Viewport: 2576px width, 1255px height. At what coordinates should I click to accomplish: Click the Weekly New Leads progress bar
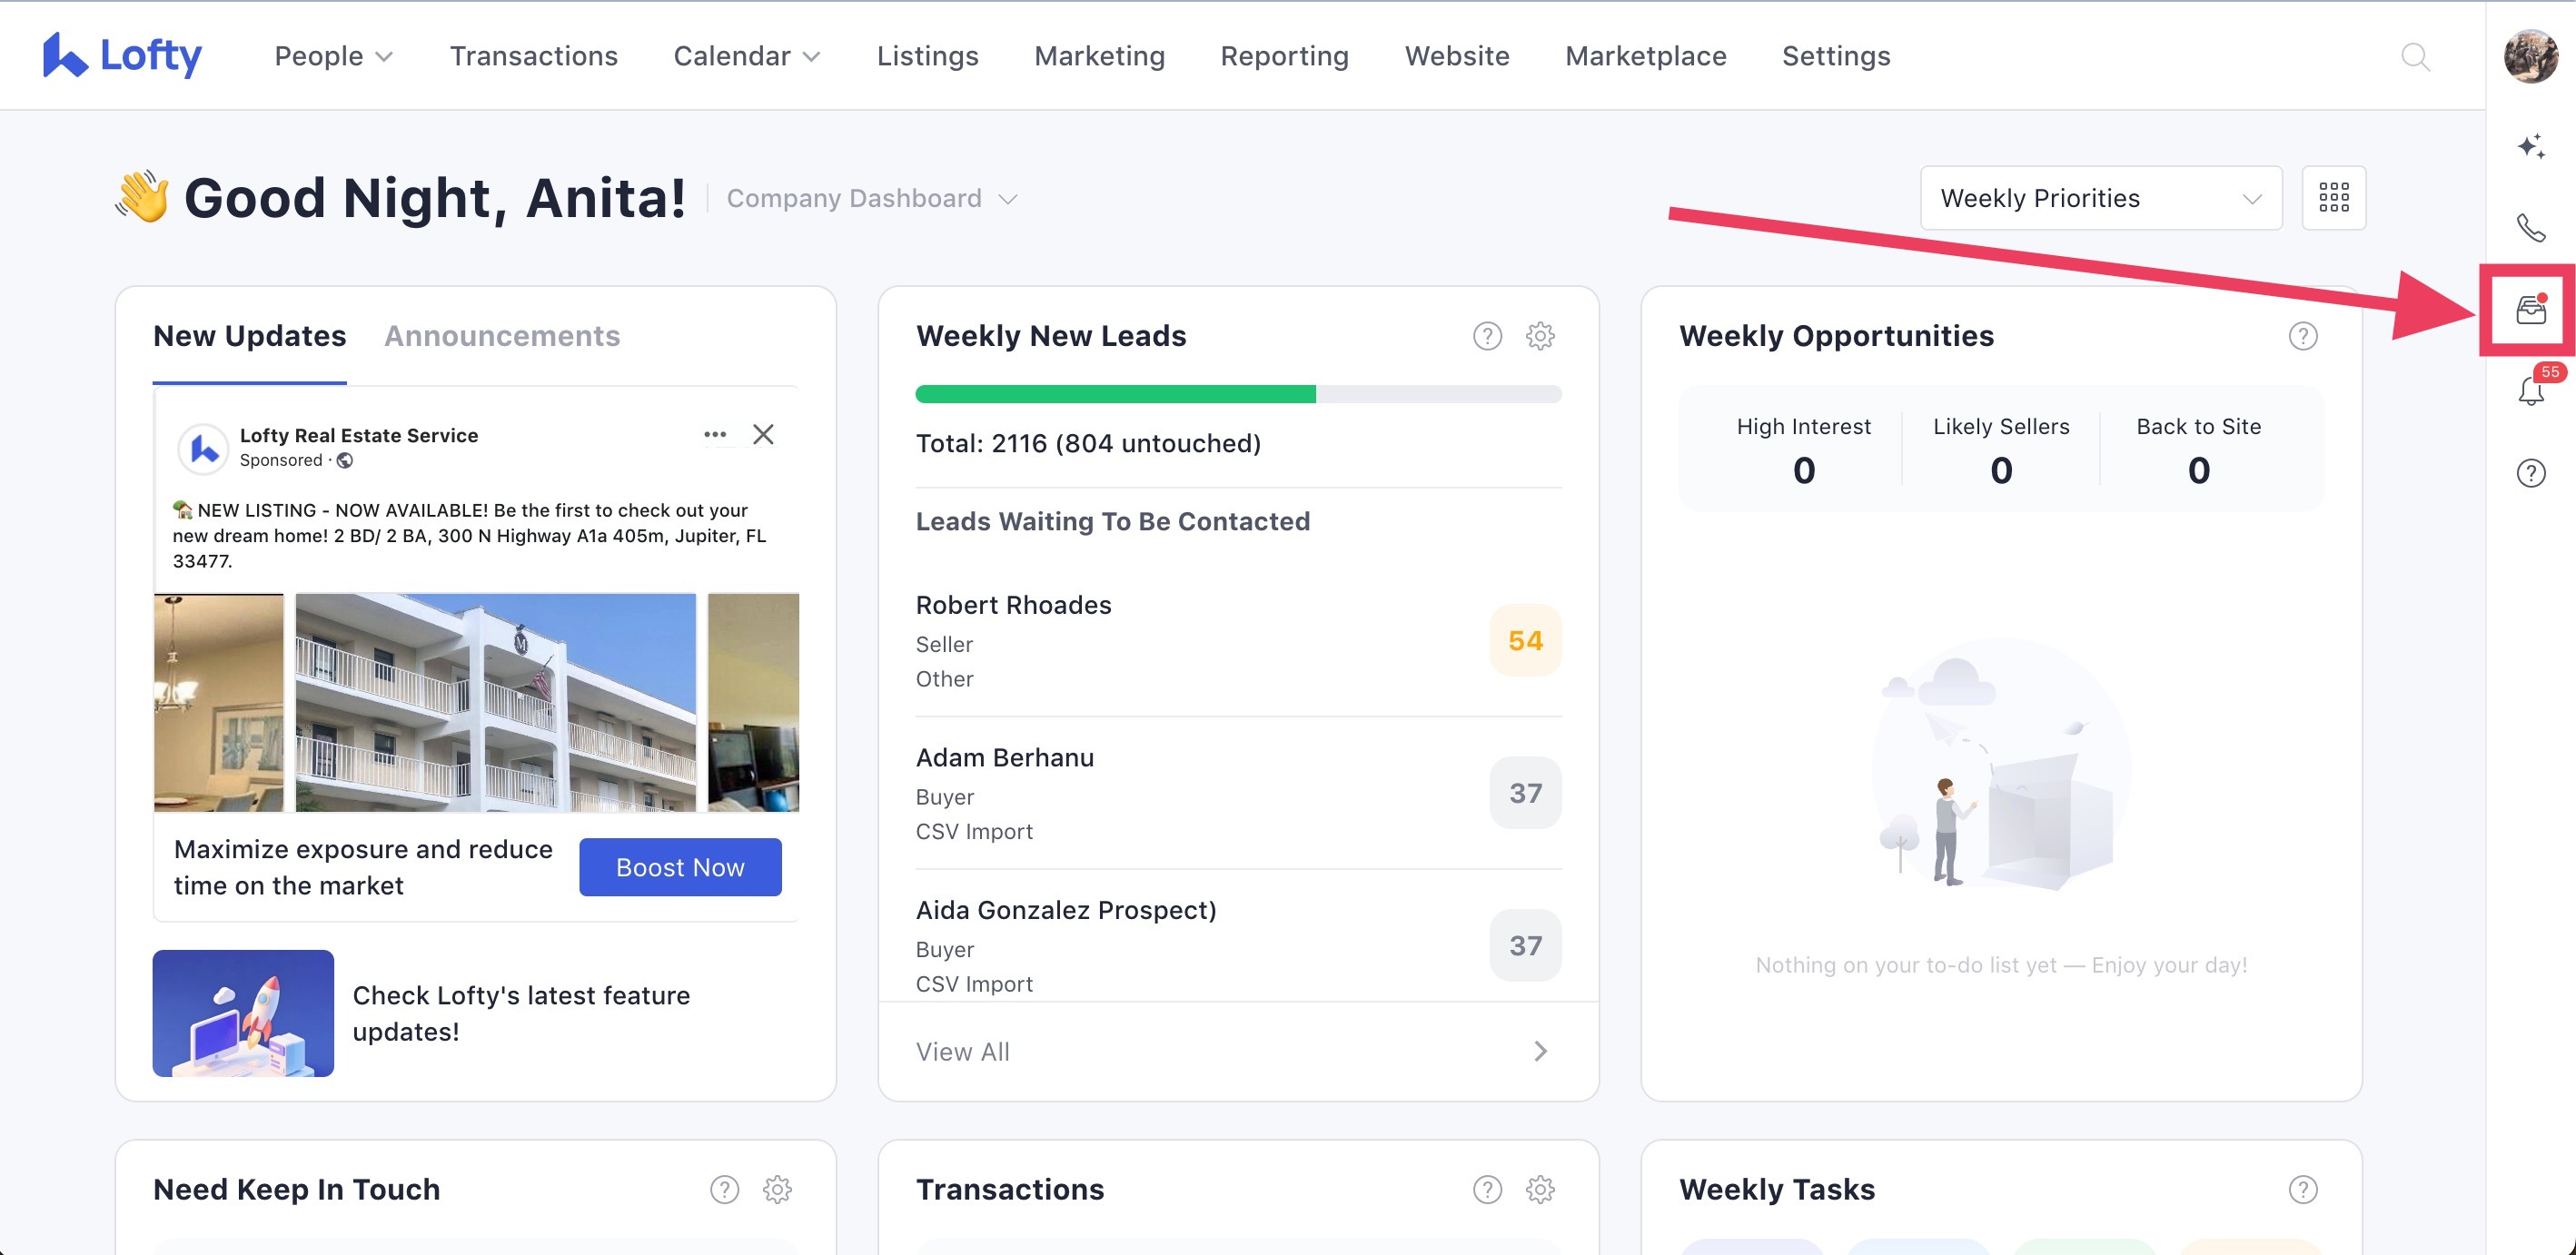pos(1238,394)
